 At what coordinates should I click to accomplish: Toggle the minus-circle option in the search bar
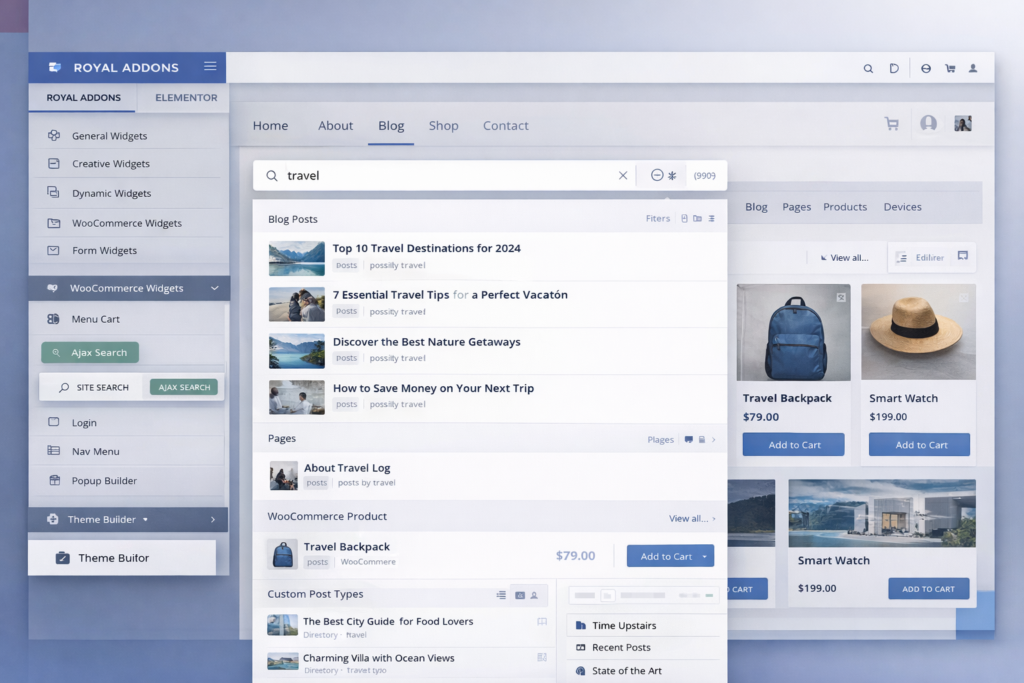click(x=657, y=174)
